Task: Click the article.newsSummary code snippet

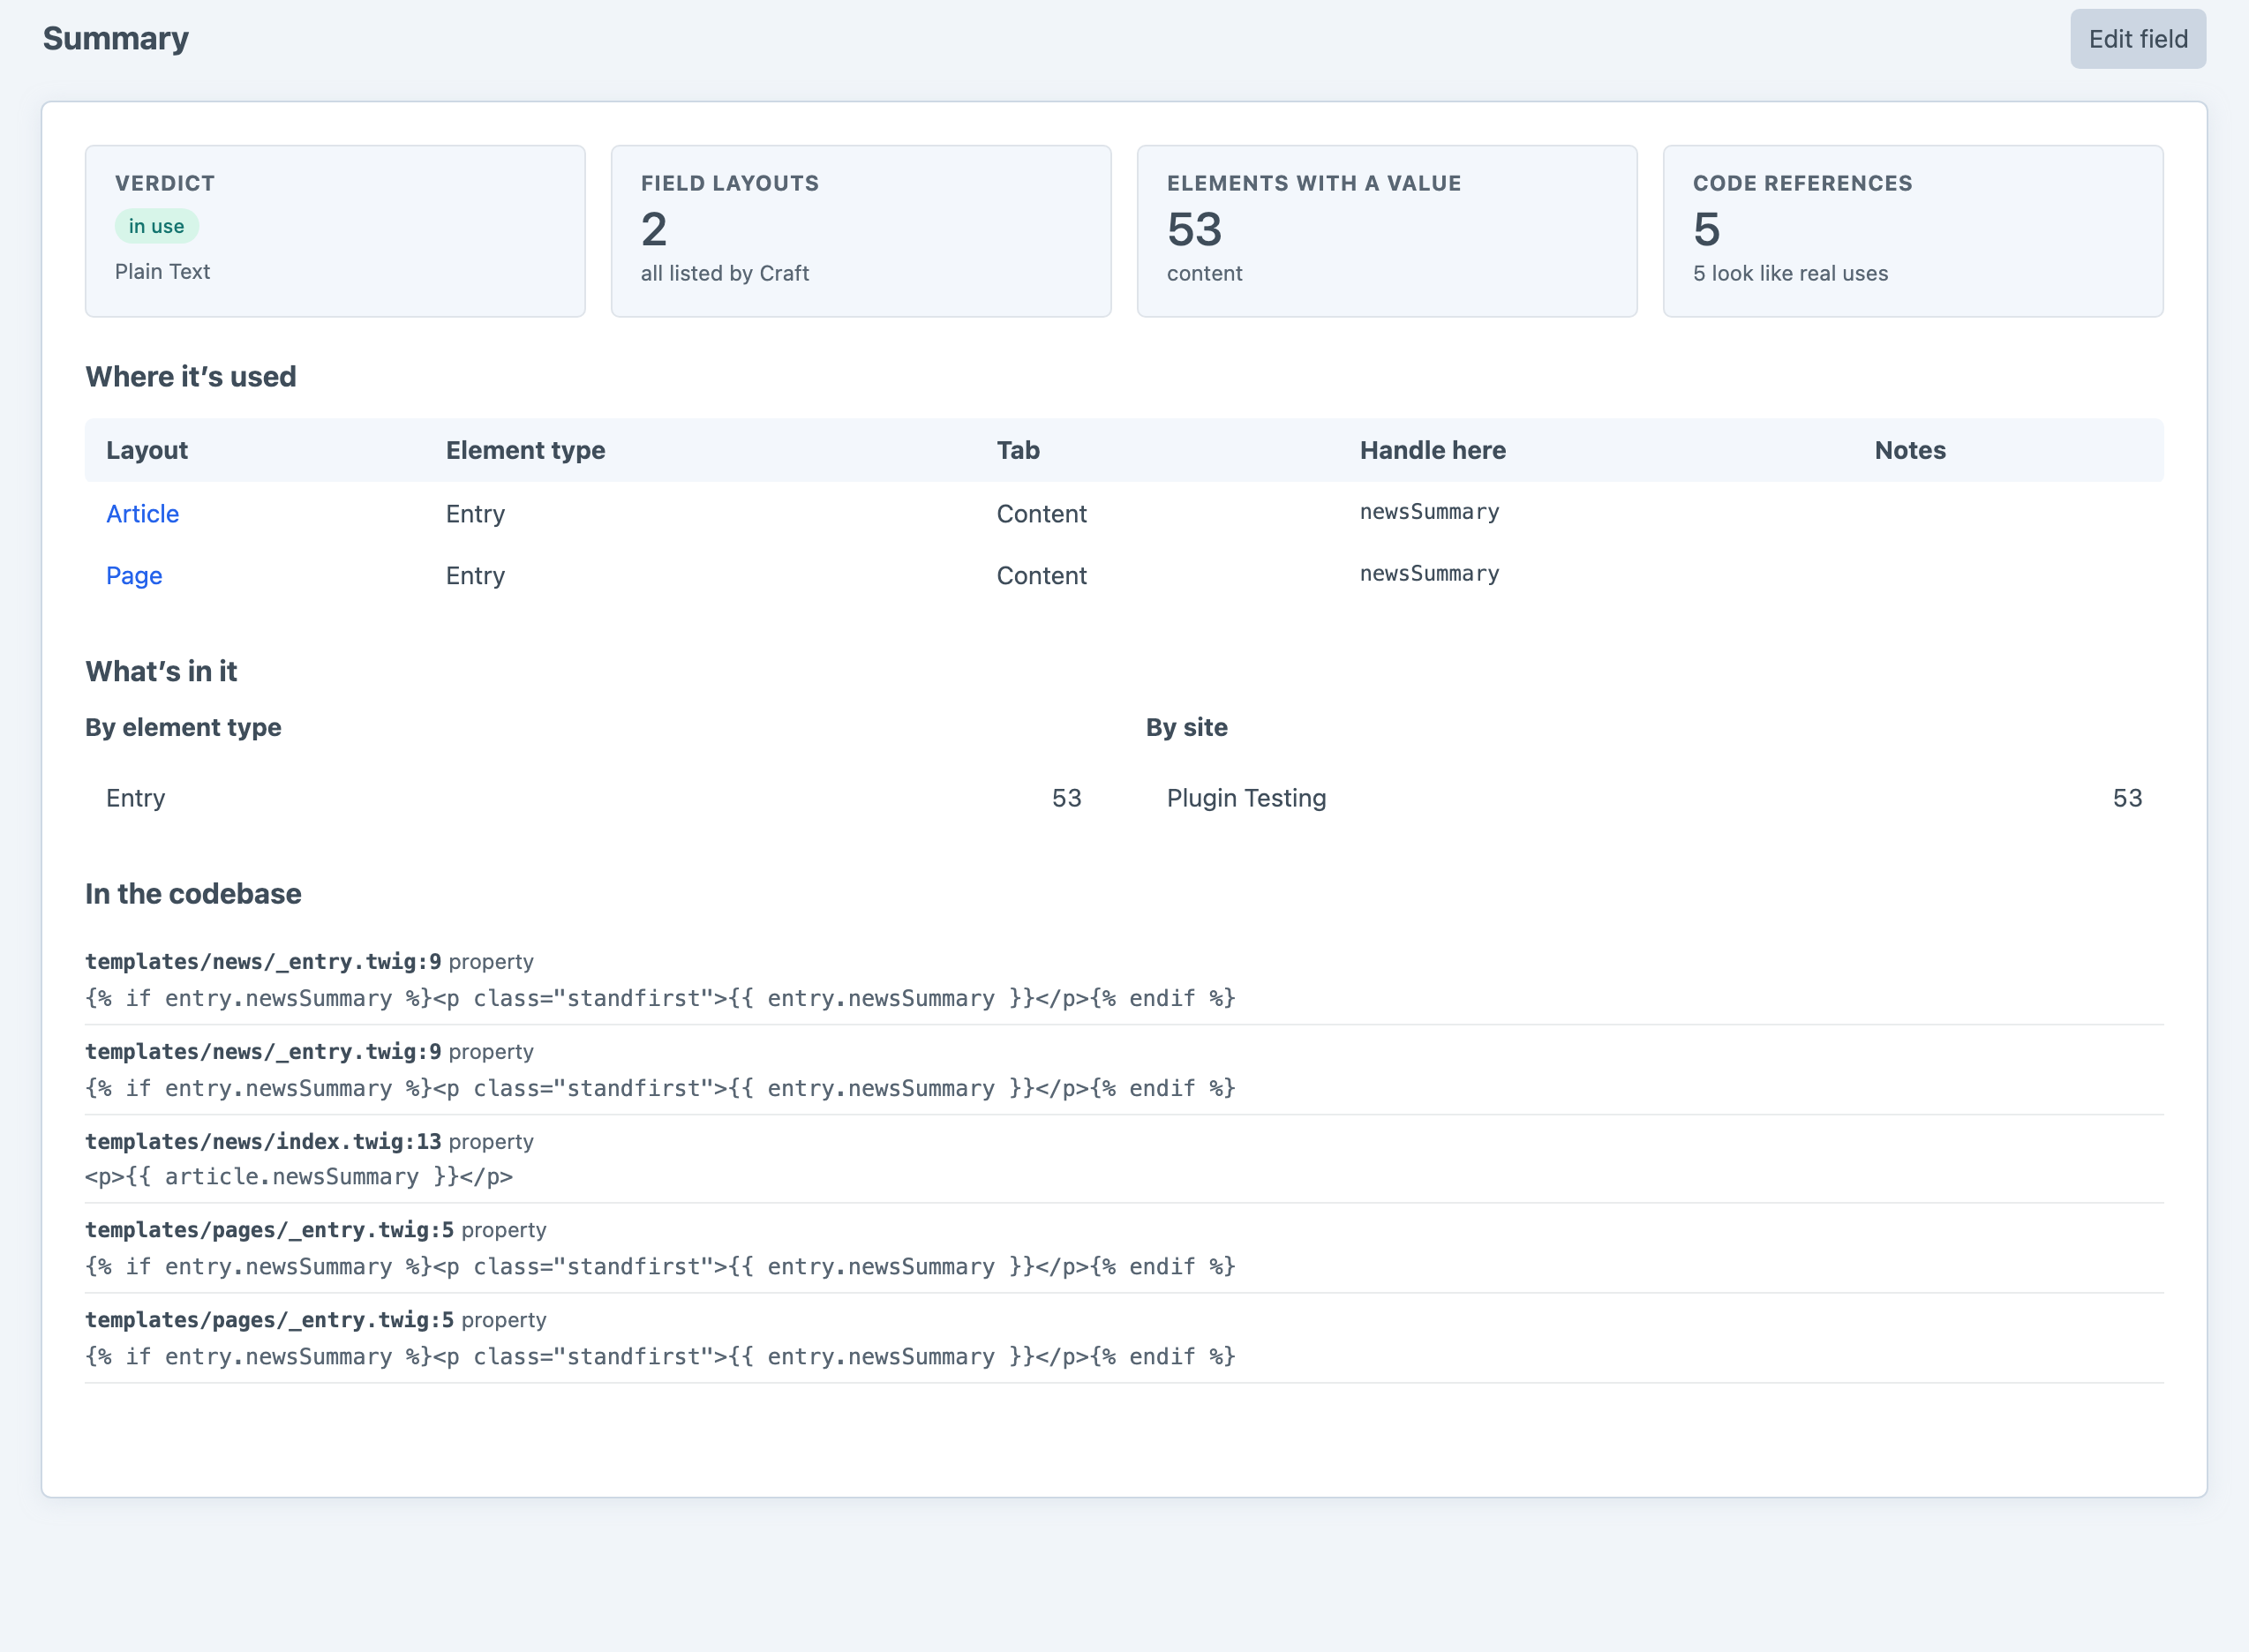Action: 299,1177
